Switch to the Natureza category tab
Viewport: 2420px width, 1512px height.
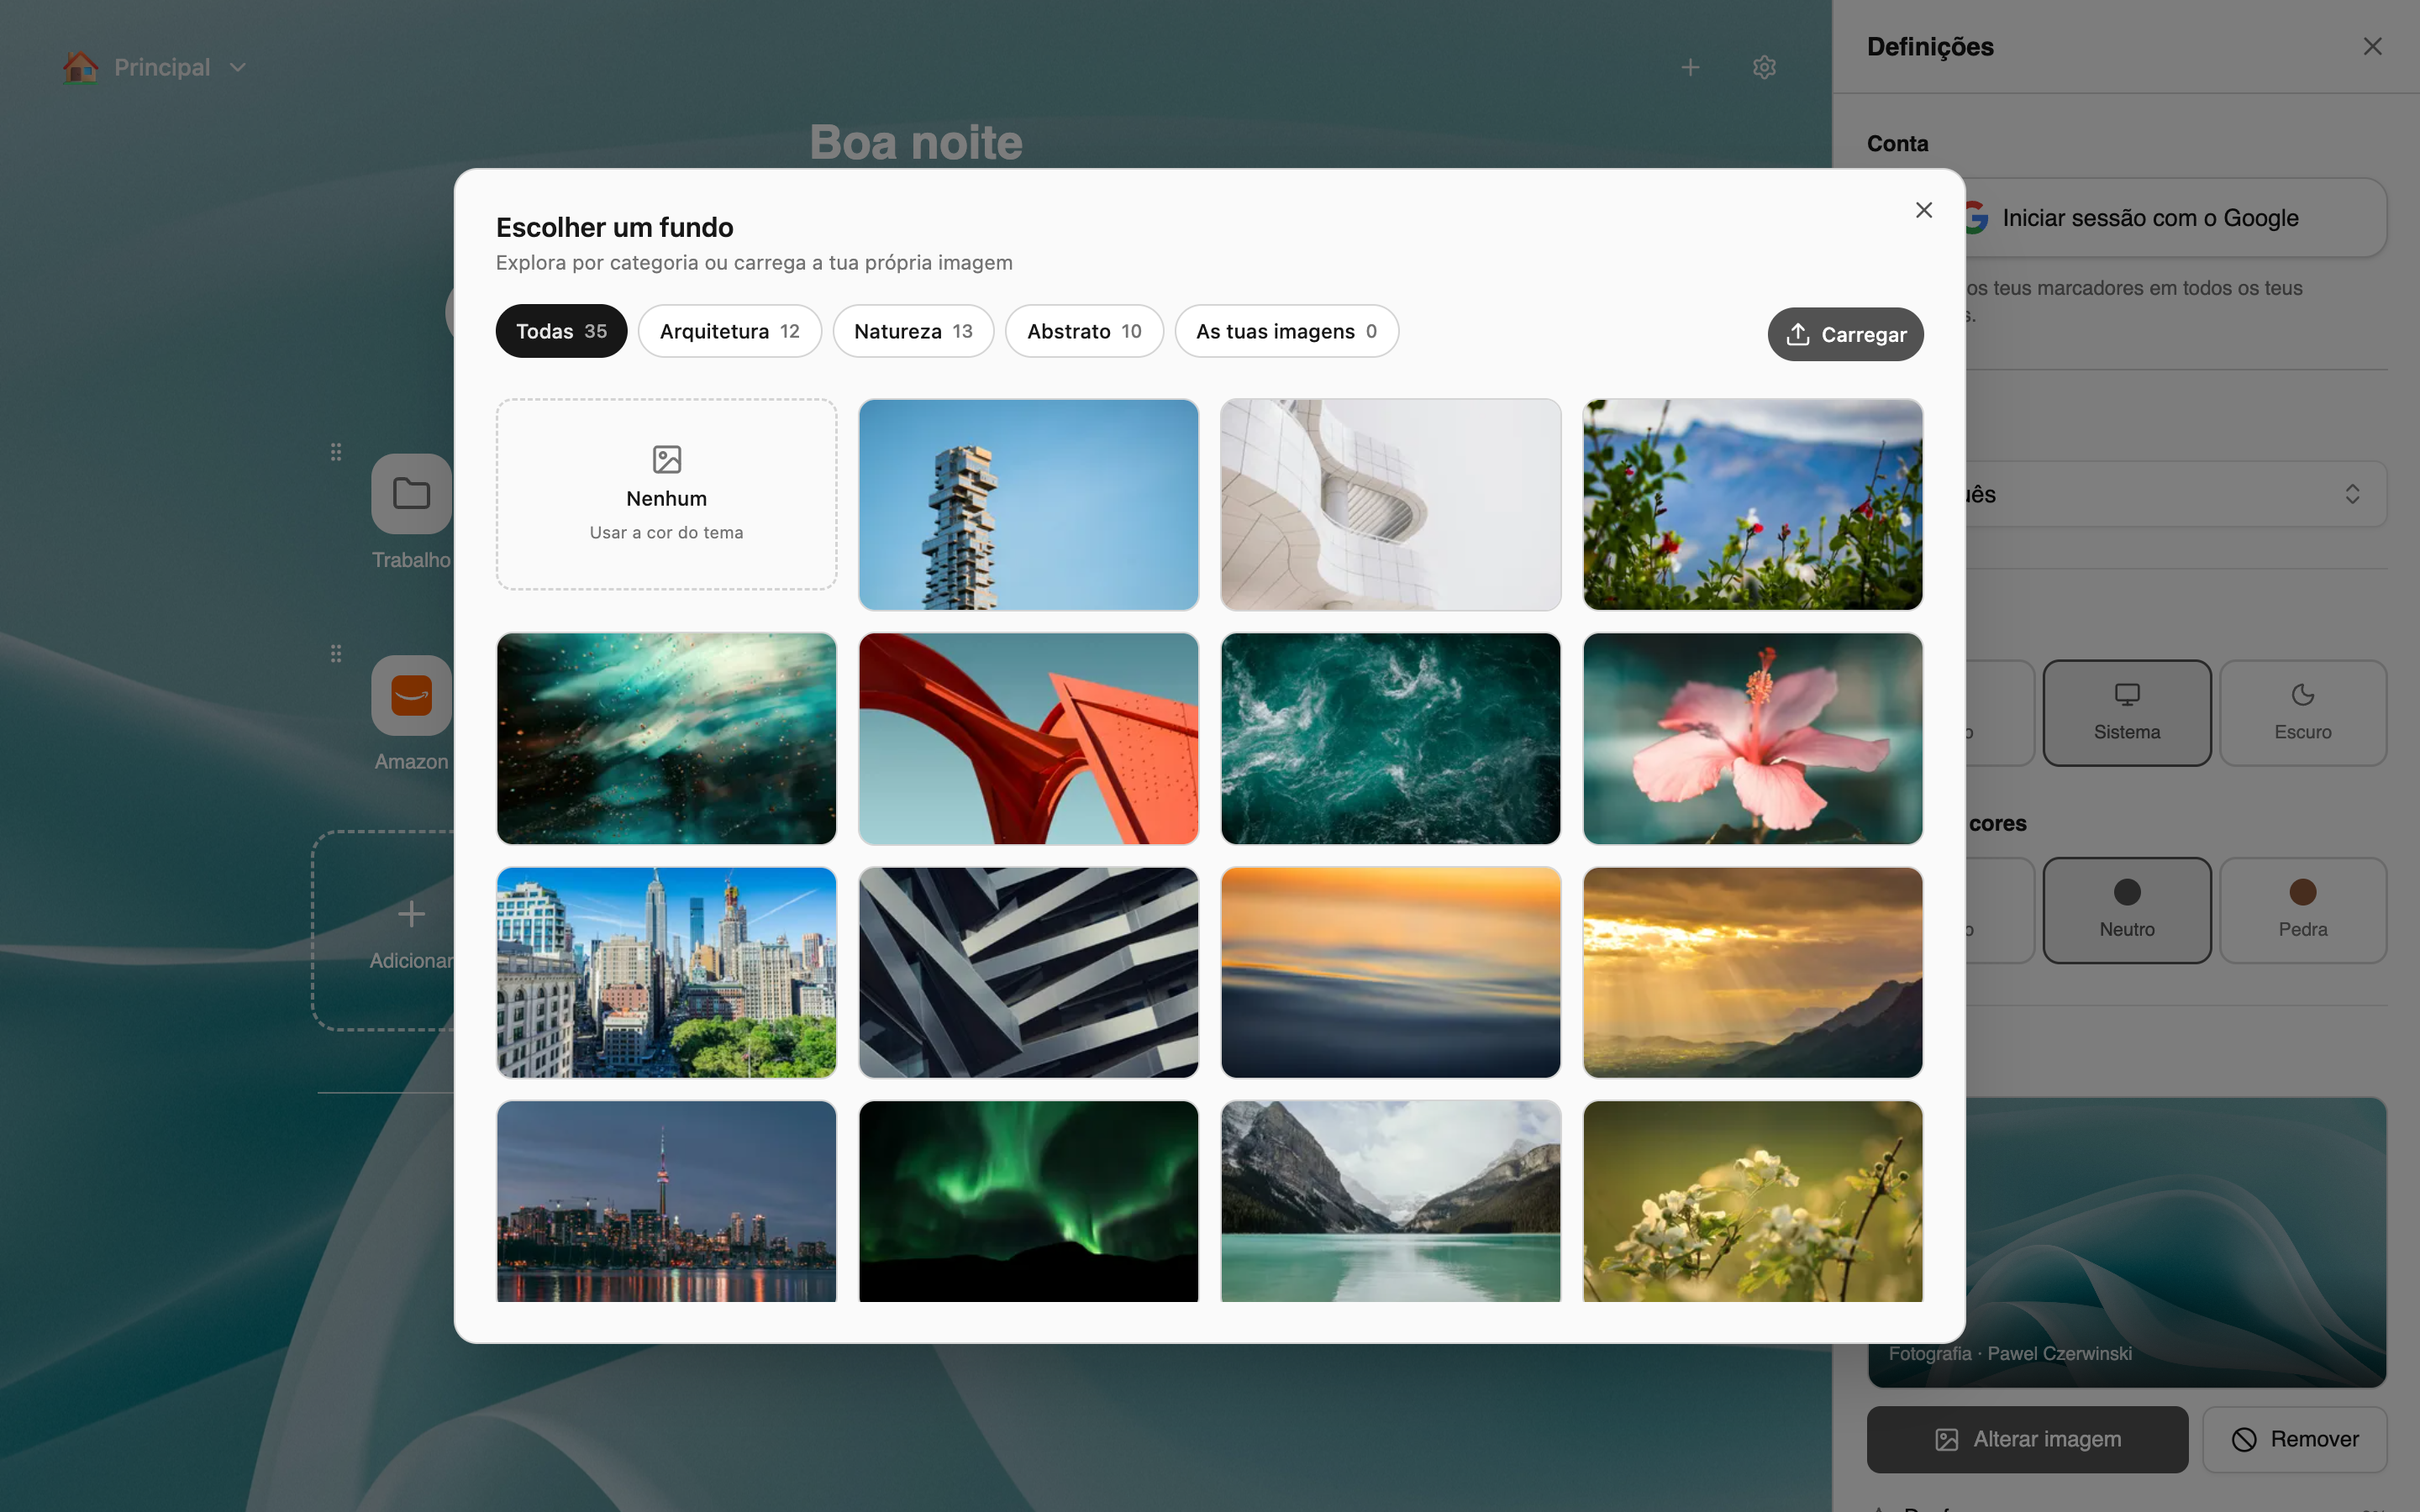[913, 331]
